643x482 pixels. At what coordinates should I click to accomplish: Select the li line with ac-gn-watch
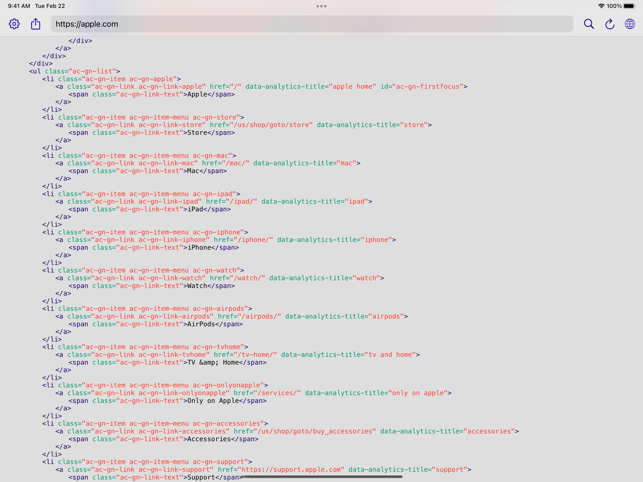pyautogui.click(x=143, y=270)
